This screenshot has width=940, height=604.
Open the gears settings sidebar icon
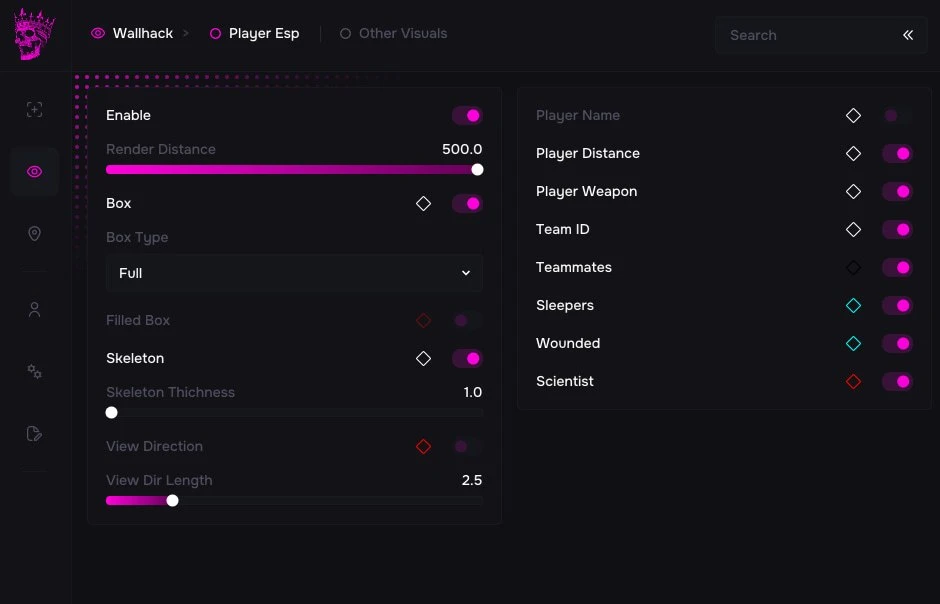coord(34,372)
